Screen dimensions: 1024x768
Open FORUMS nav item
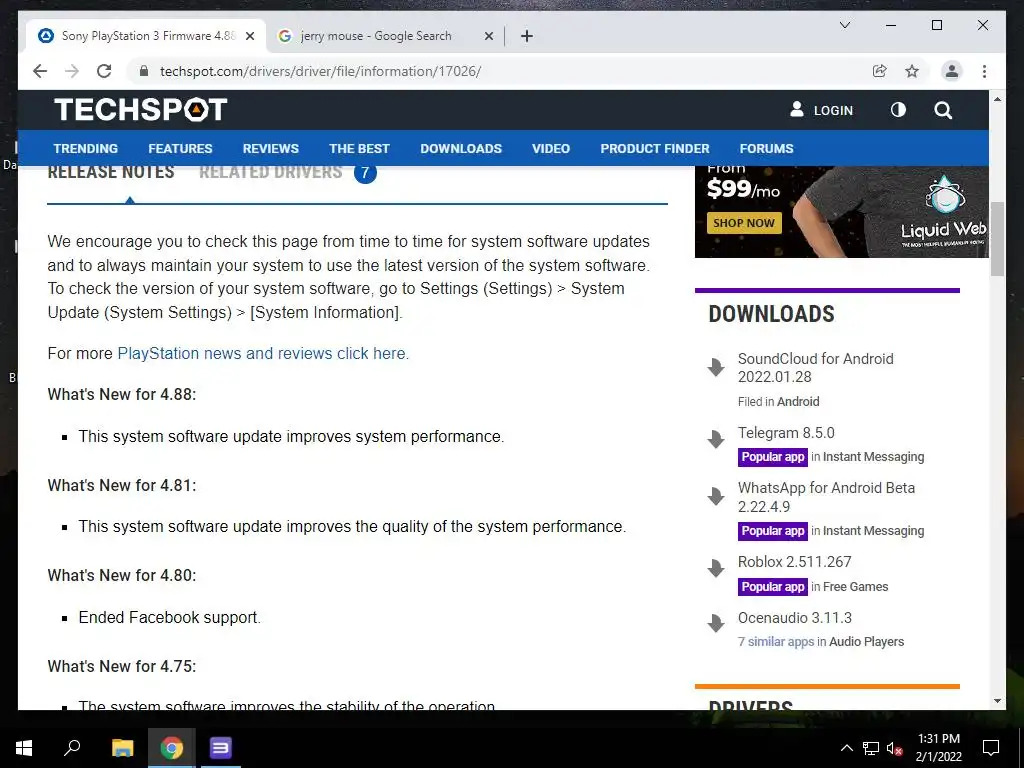tap(766, 148)
